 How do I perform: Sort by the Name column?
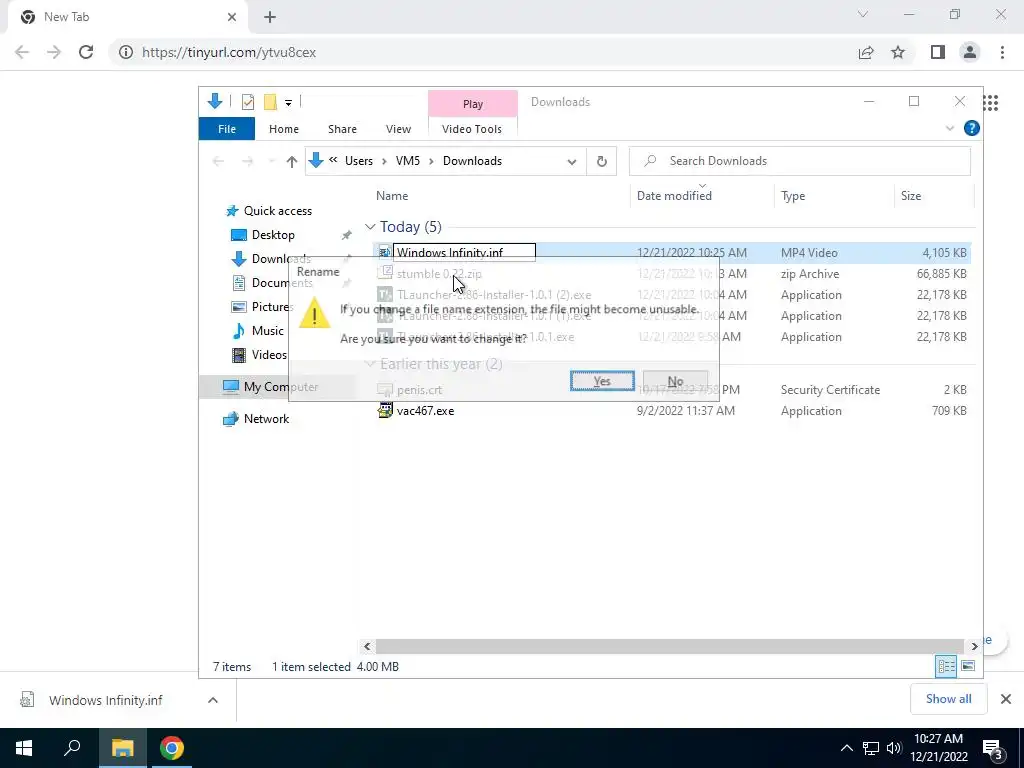click(x=392, y=196)
